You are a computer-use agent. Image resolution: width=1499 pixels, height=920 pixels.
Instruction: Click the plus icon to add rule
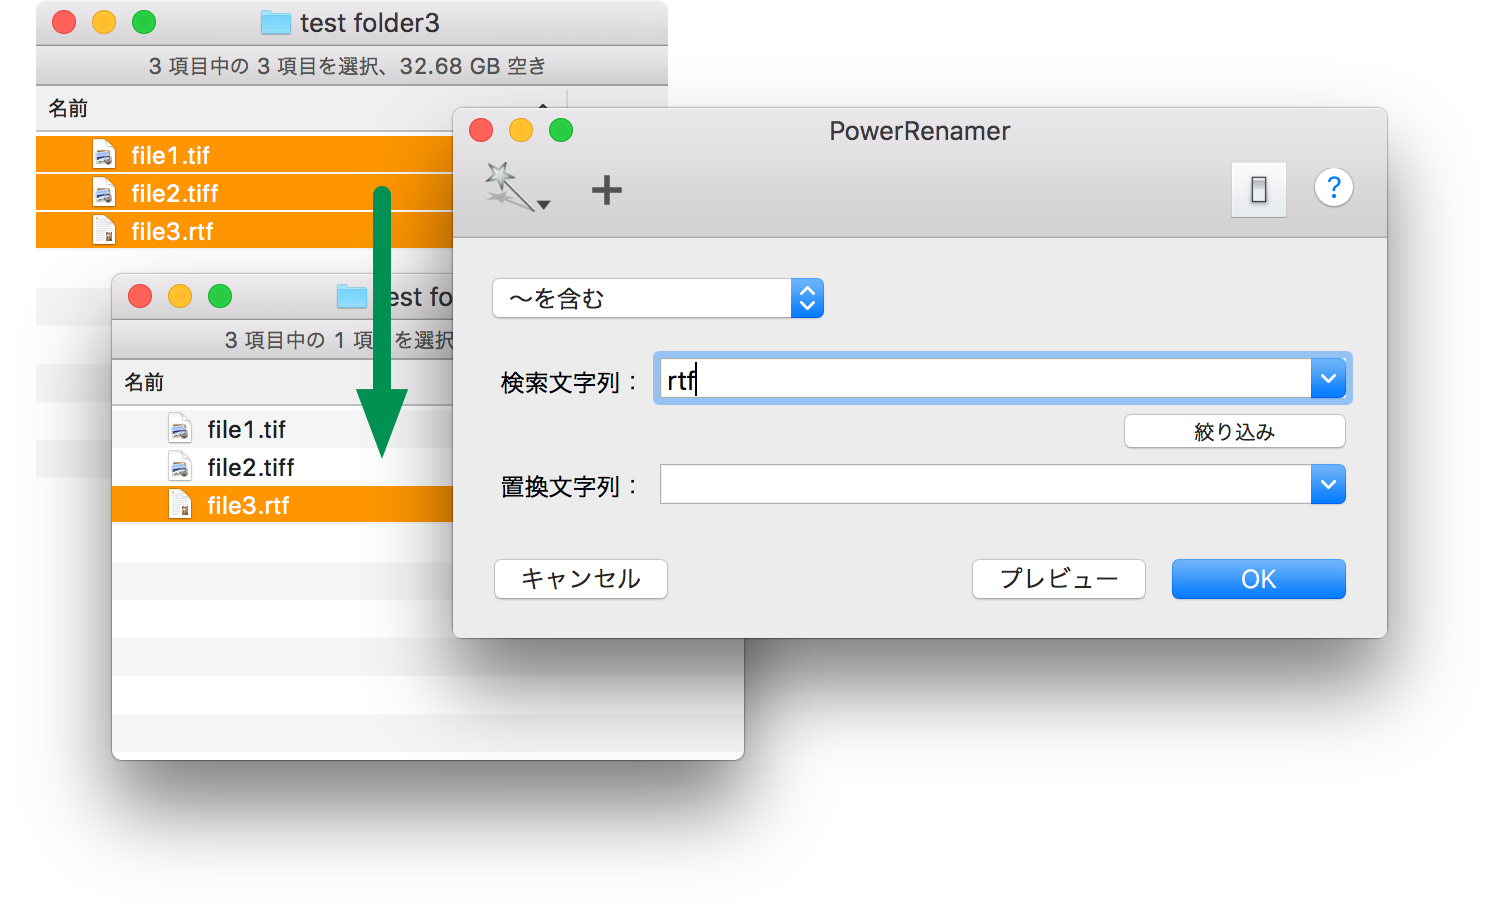(x=606, y=190)
